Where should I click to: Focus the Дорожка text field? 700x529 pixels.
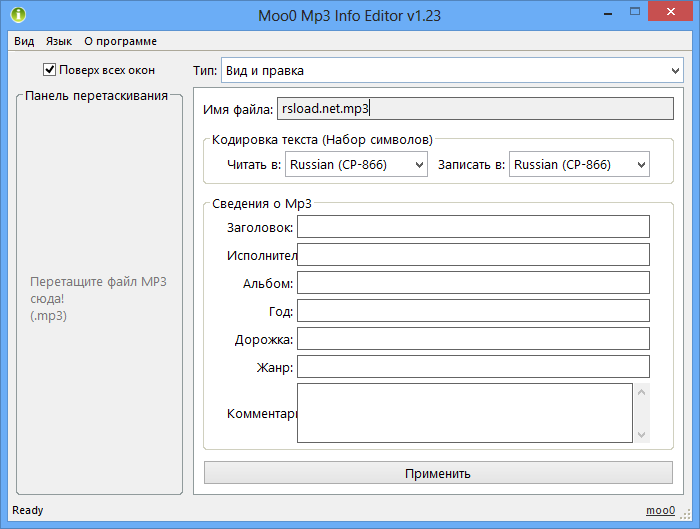coord(473,338)
